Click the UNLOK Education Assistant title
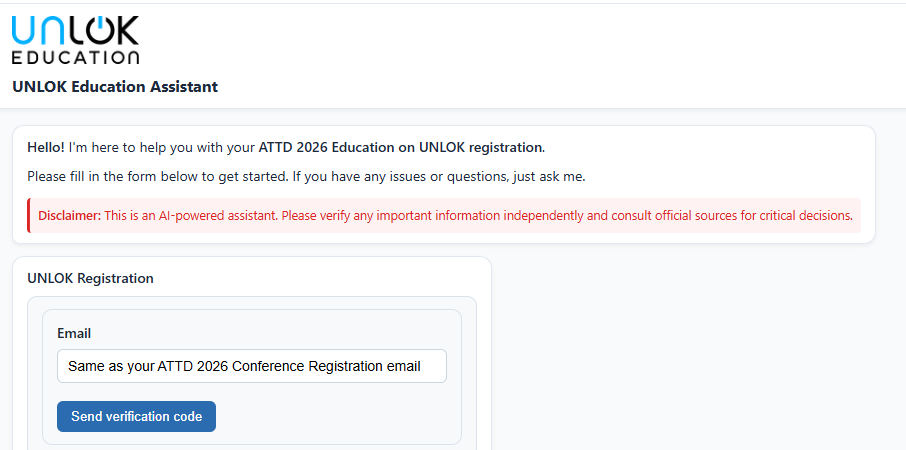Image resolution: width=906 pixels, height=450 pixels. (115, 87)
